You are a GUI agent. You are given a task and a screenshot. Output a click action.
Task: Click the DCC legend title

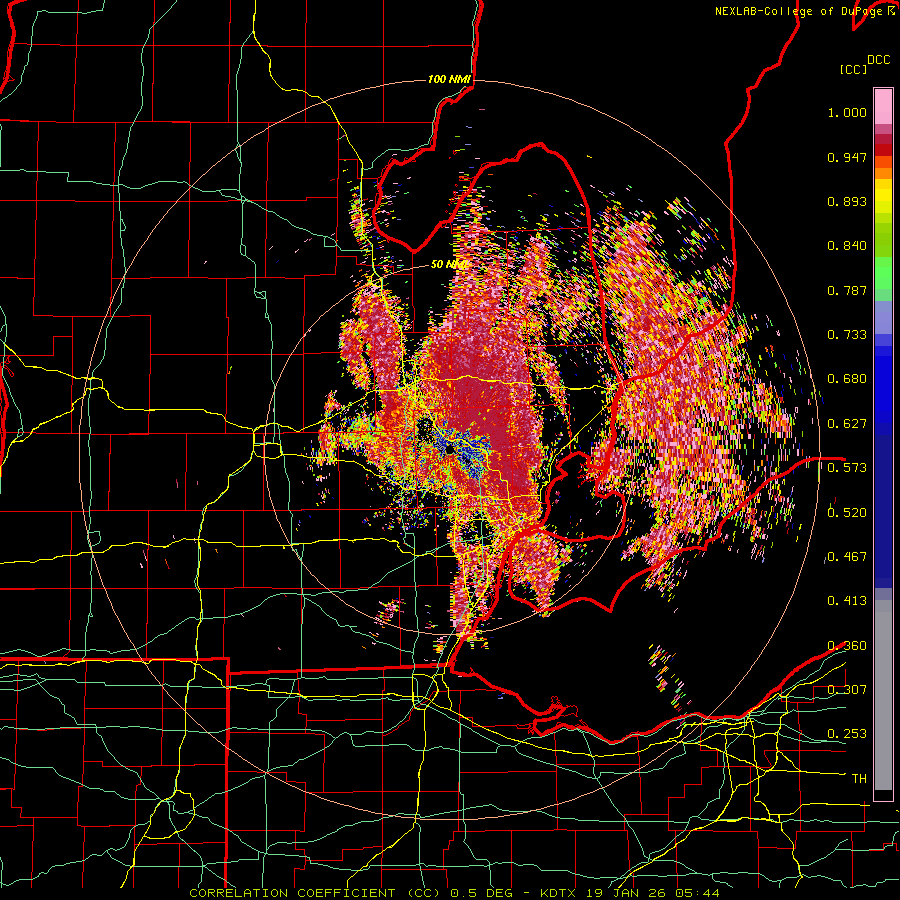click(x=878, y=60)
